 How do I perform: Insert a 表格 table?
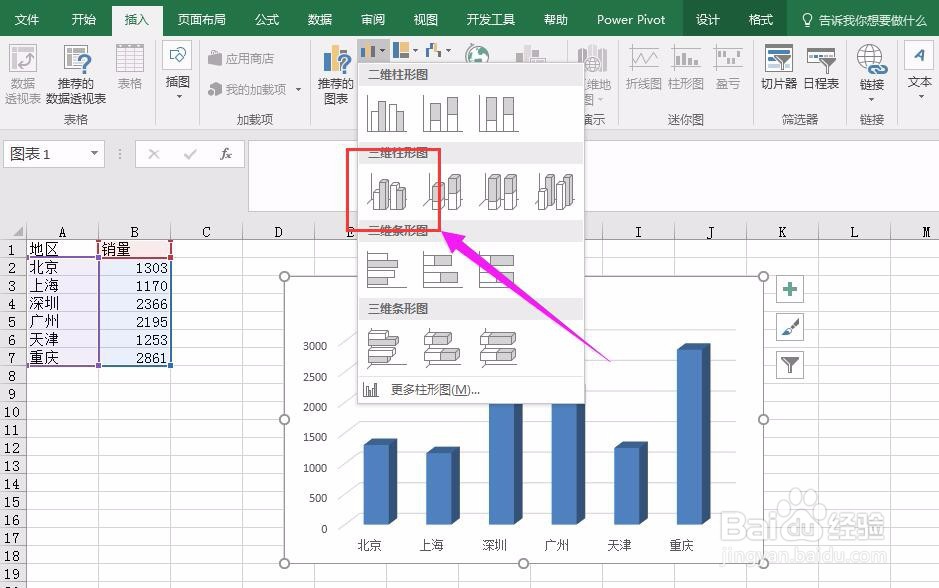pos(129,67)
